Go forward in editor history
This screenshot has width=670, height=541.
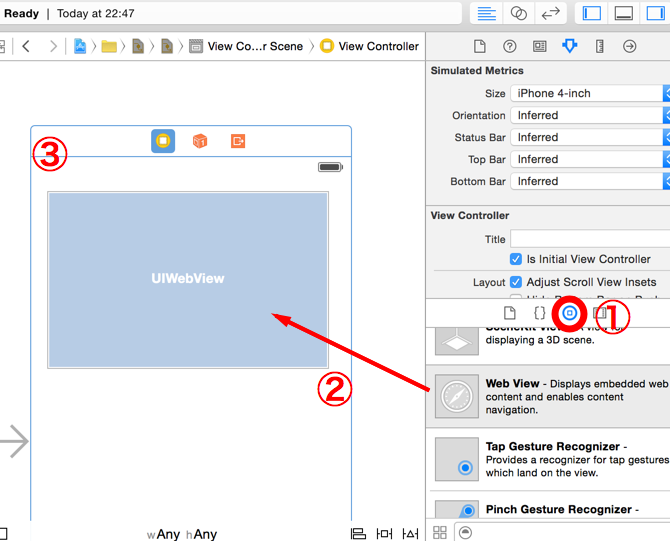pos(53,46)
